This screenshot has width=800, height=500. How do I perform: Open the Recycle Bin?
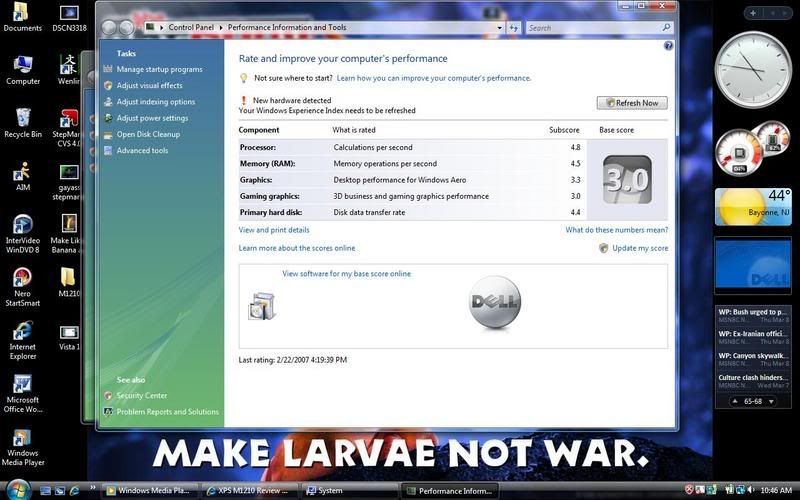point(22,123)
